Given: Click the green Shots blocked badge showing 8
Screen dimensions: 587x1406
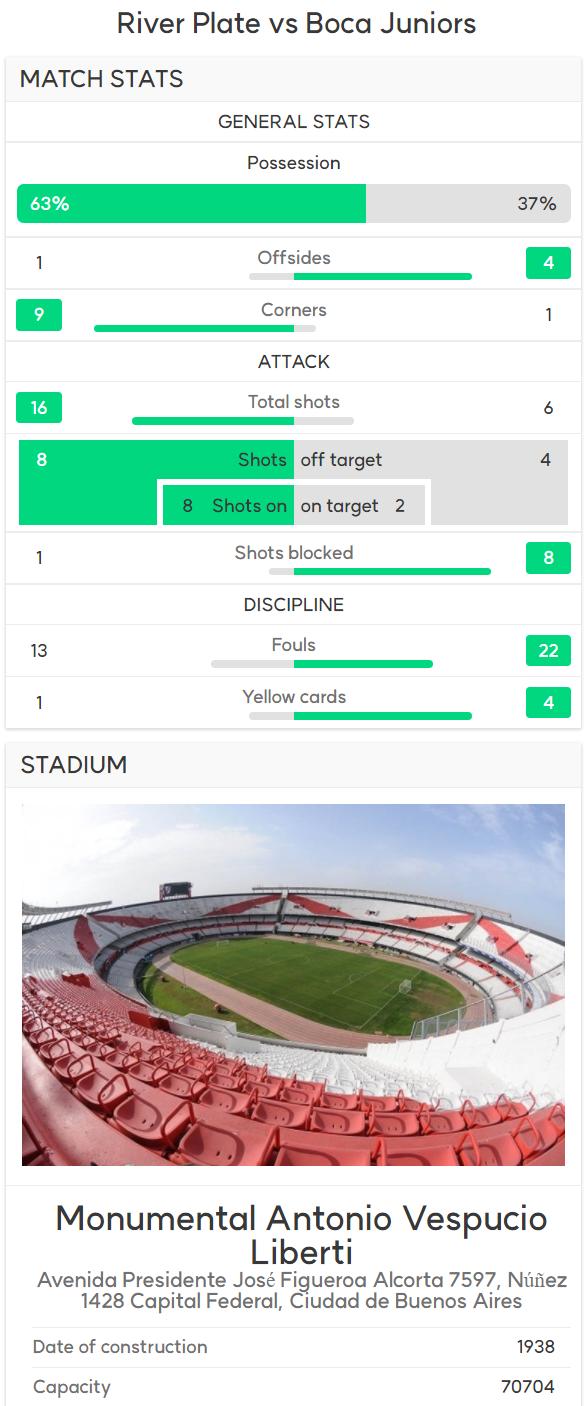Looking at the screenshot, I should [548, 558].
